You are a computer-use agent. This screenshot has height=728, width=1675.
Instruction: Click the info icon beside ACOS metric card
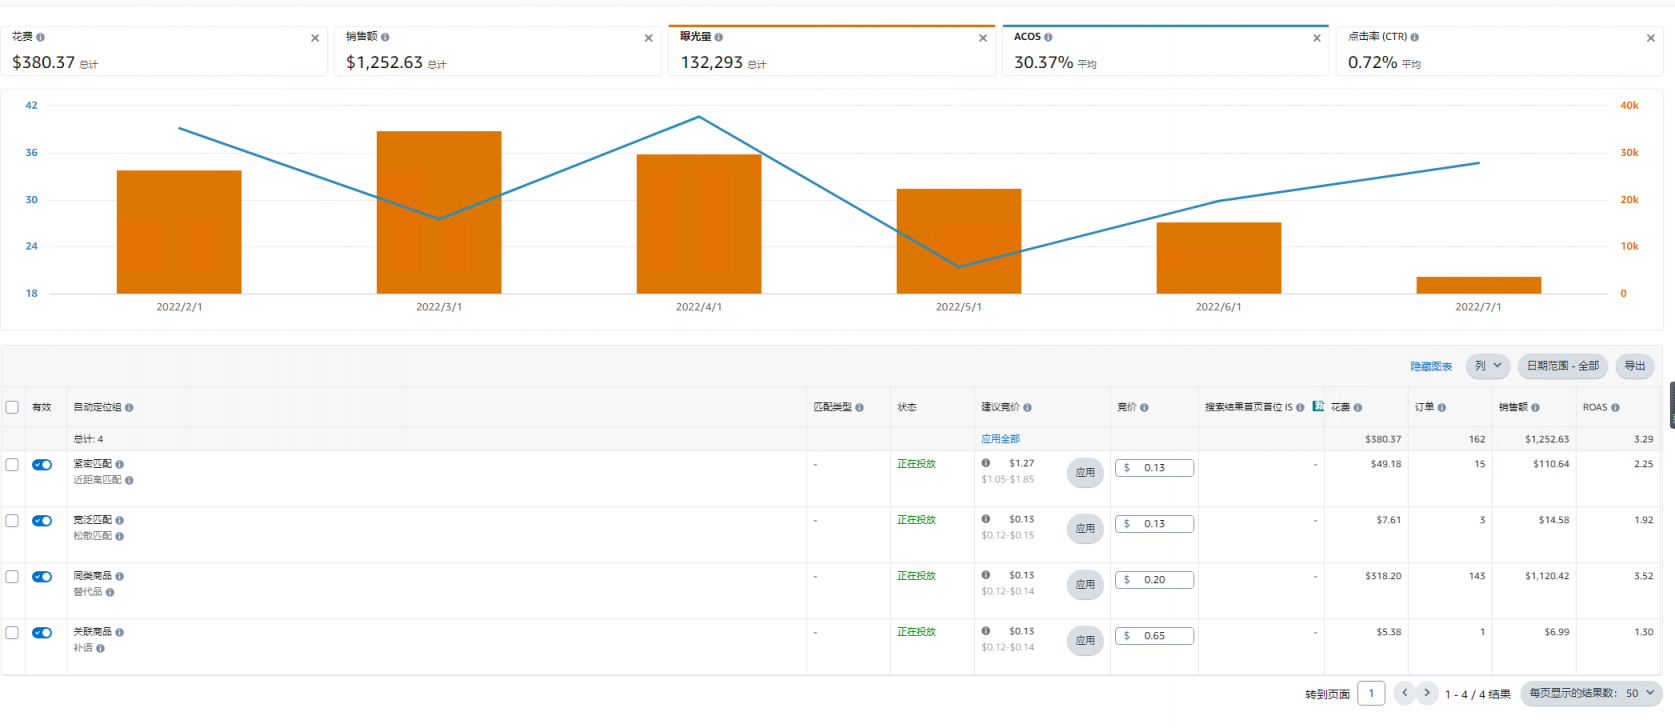[x=1048, y=37]
